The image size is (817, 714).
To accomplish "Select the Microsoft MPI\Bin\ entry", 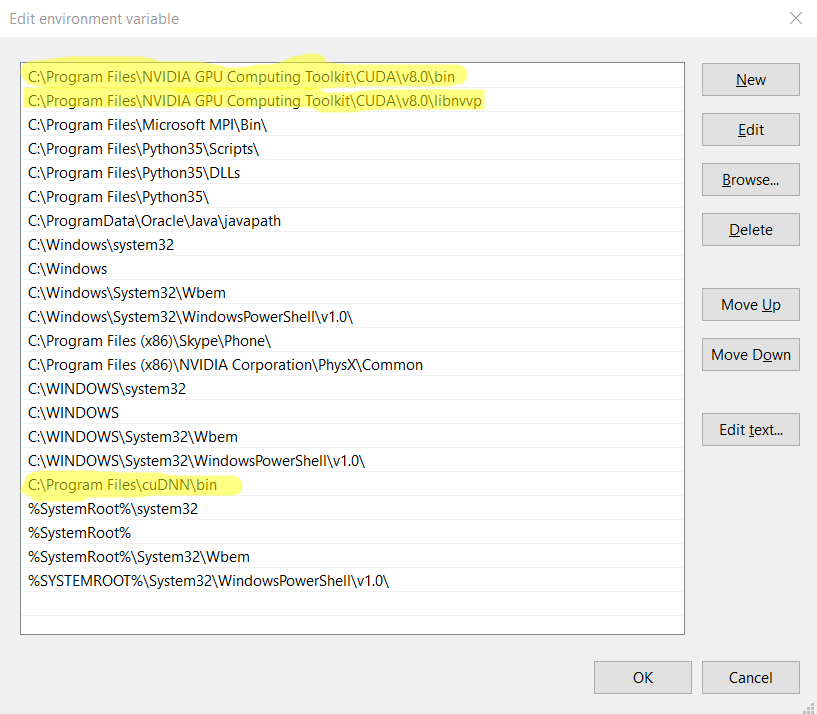I will [x=352, y=125].
